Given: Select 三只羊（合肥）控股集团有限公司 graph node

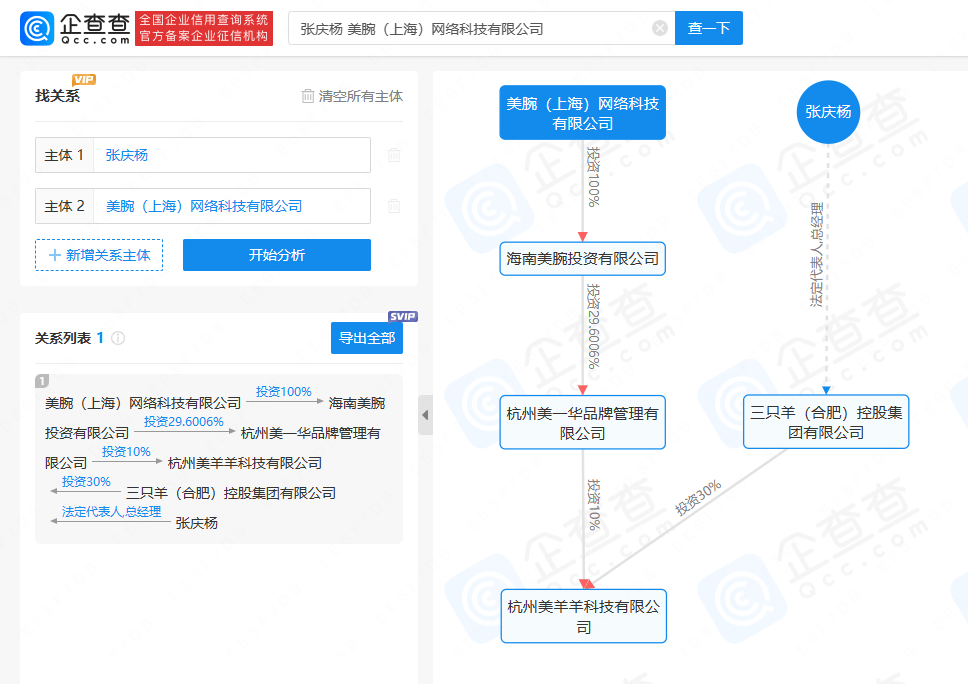Looking at the screenshot, I should point(826,422).
